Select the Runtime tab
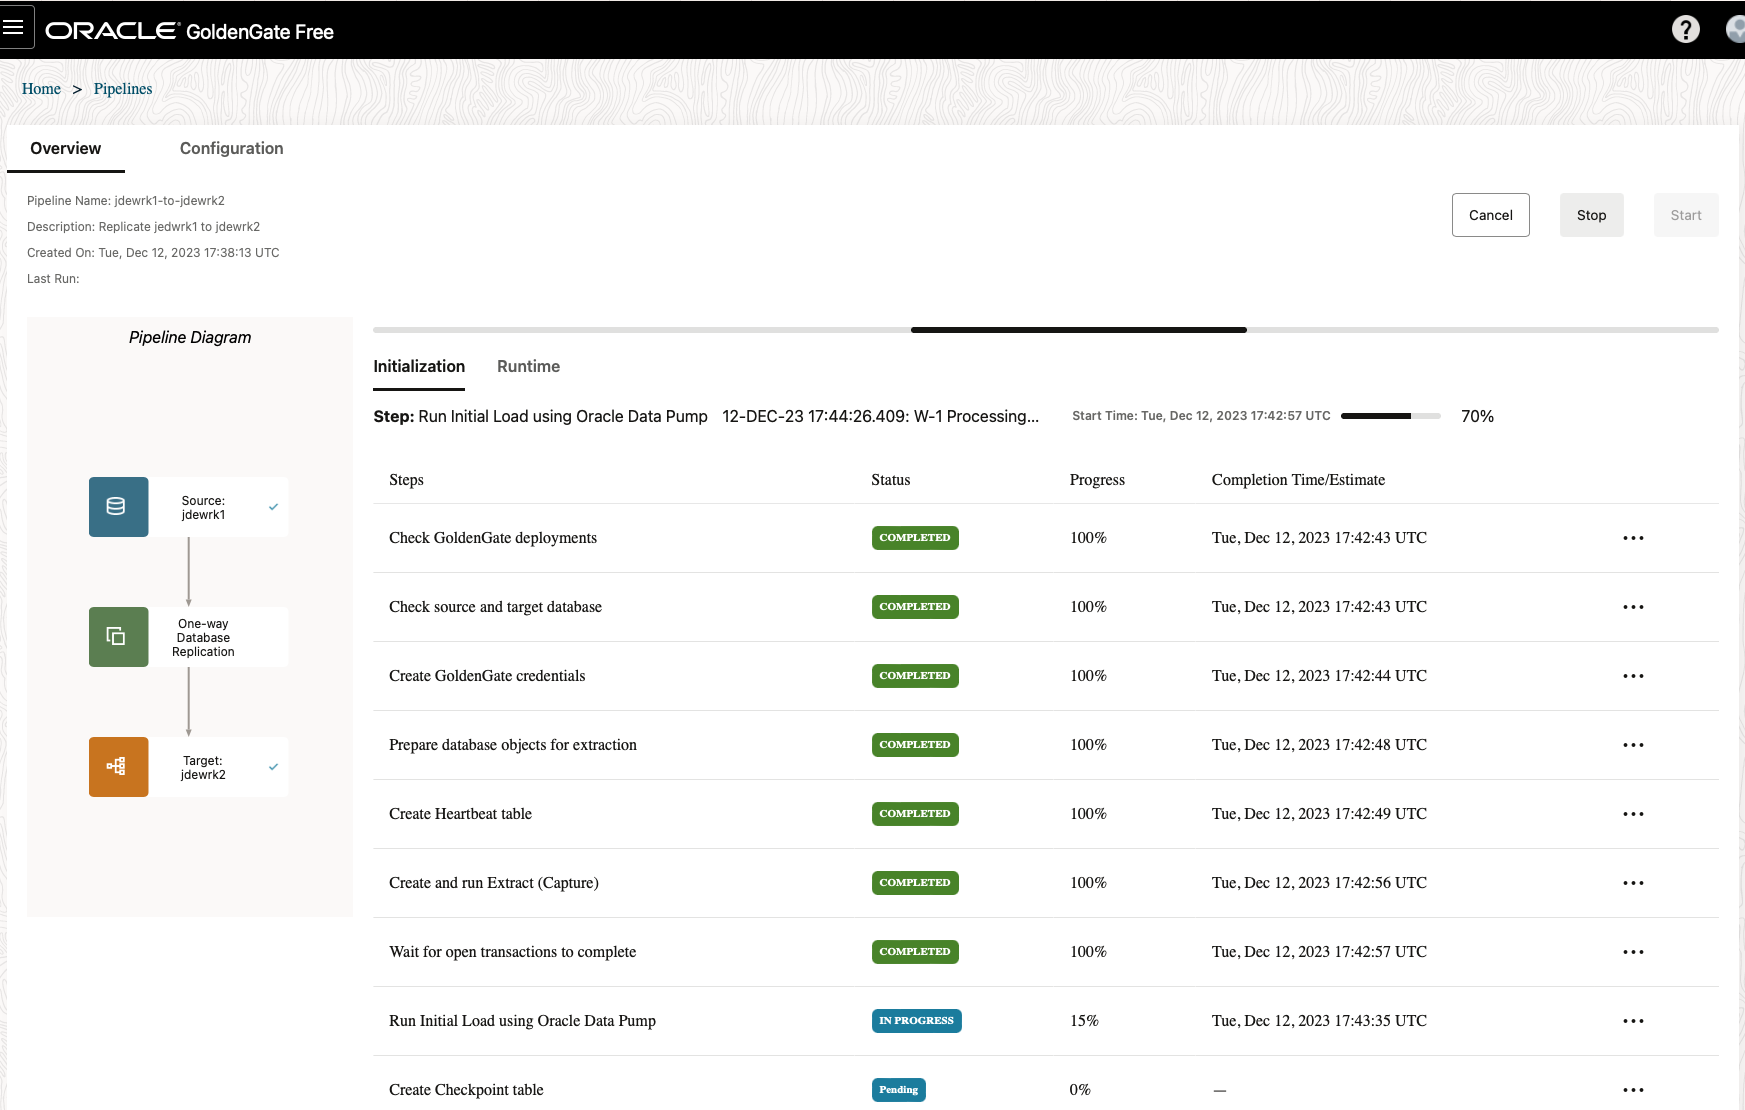 tap(528, 367)
